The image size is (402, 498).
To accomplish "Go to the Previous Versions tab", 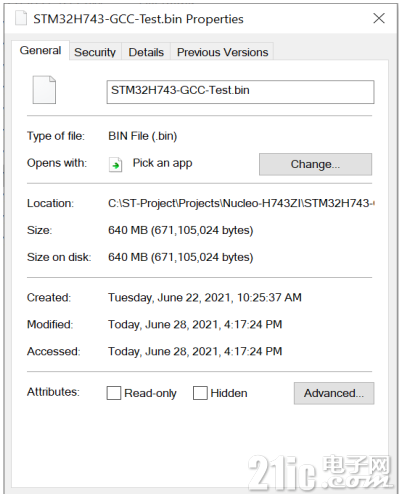I will click(x=222, y=52).
